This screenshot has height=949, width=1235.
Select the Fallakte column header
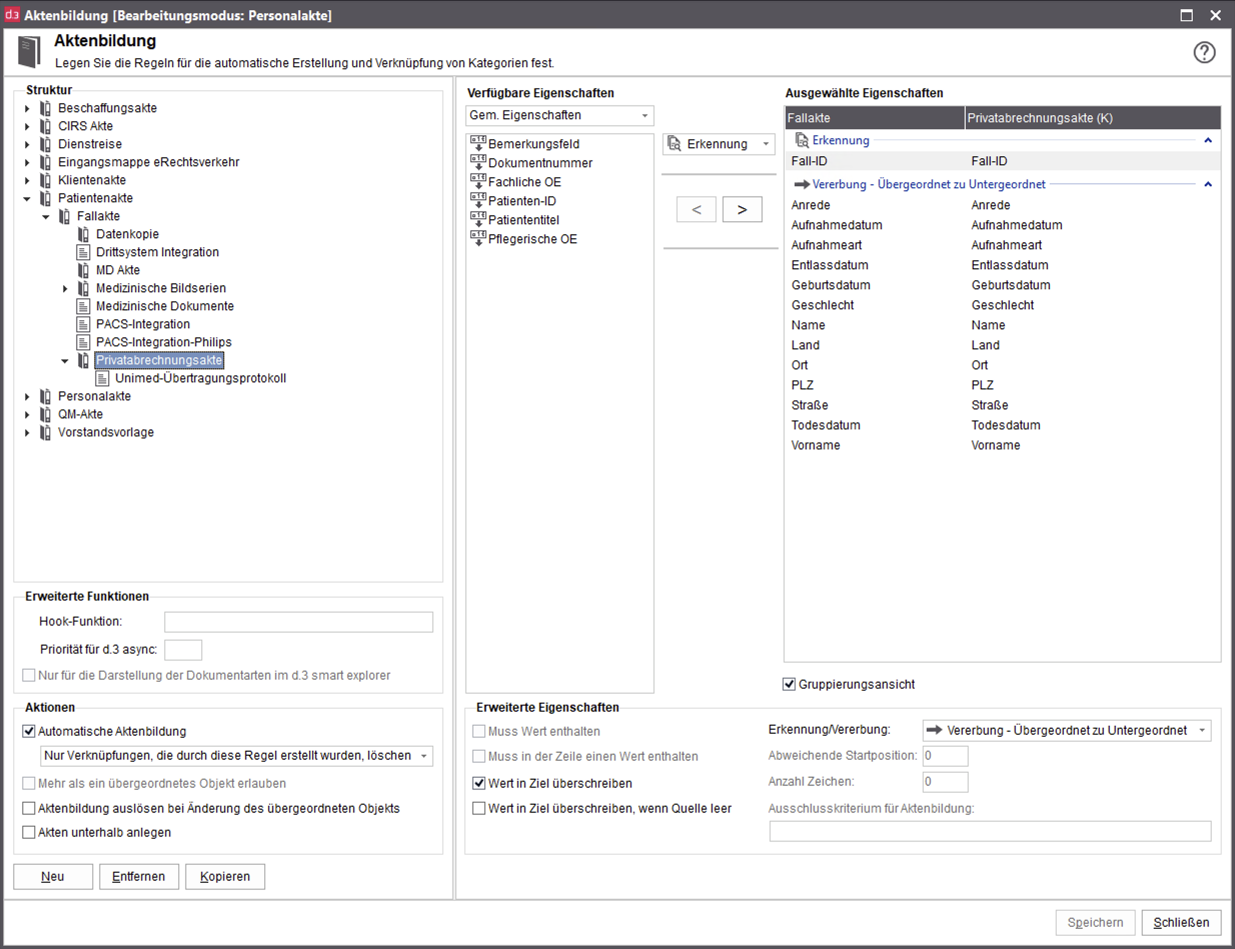tap(874, 117)
